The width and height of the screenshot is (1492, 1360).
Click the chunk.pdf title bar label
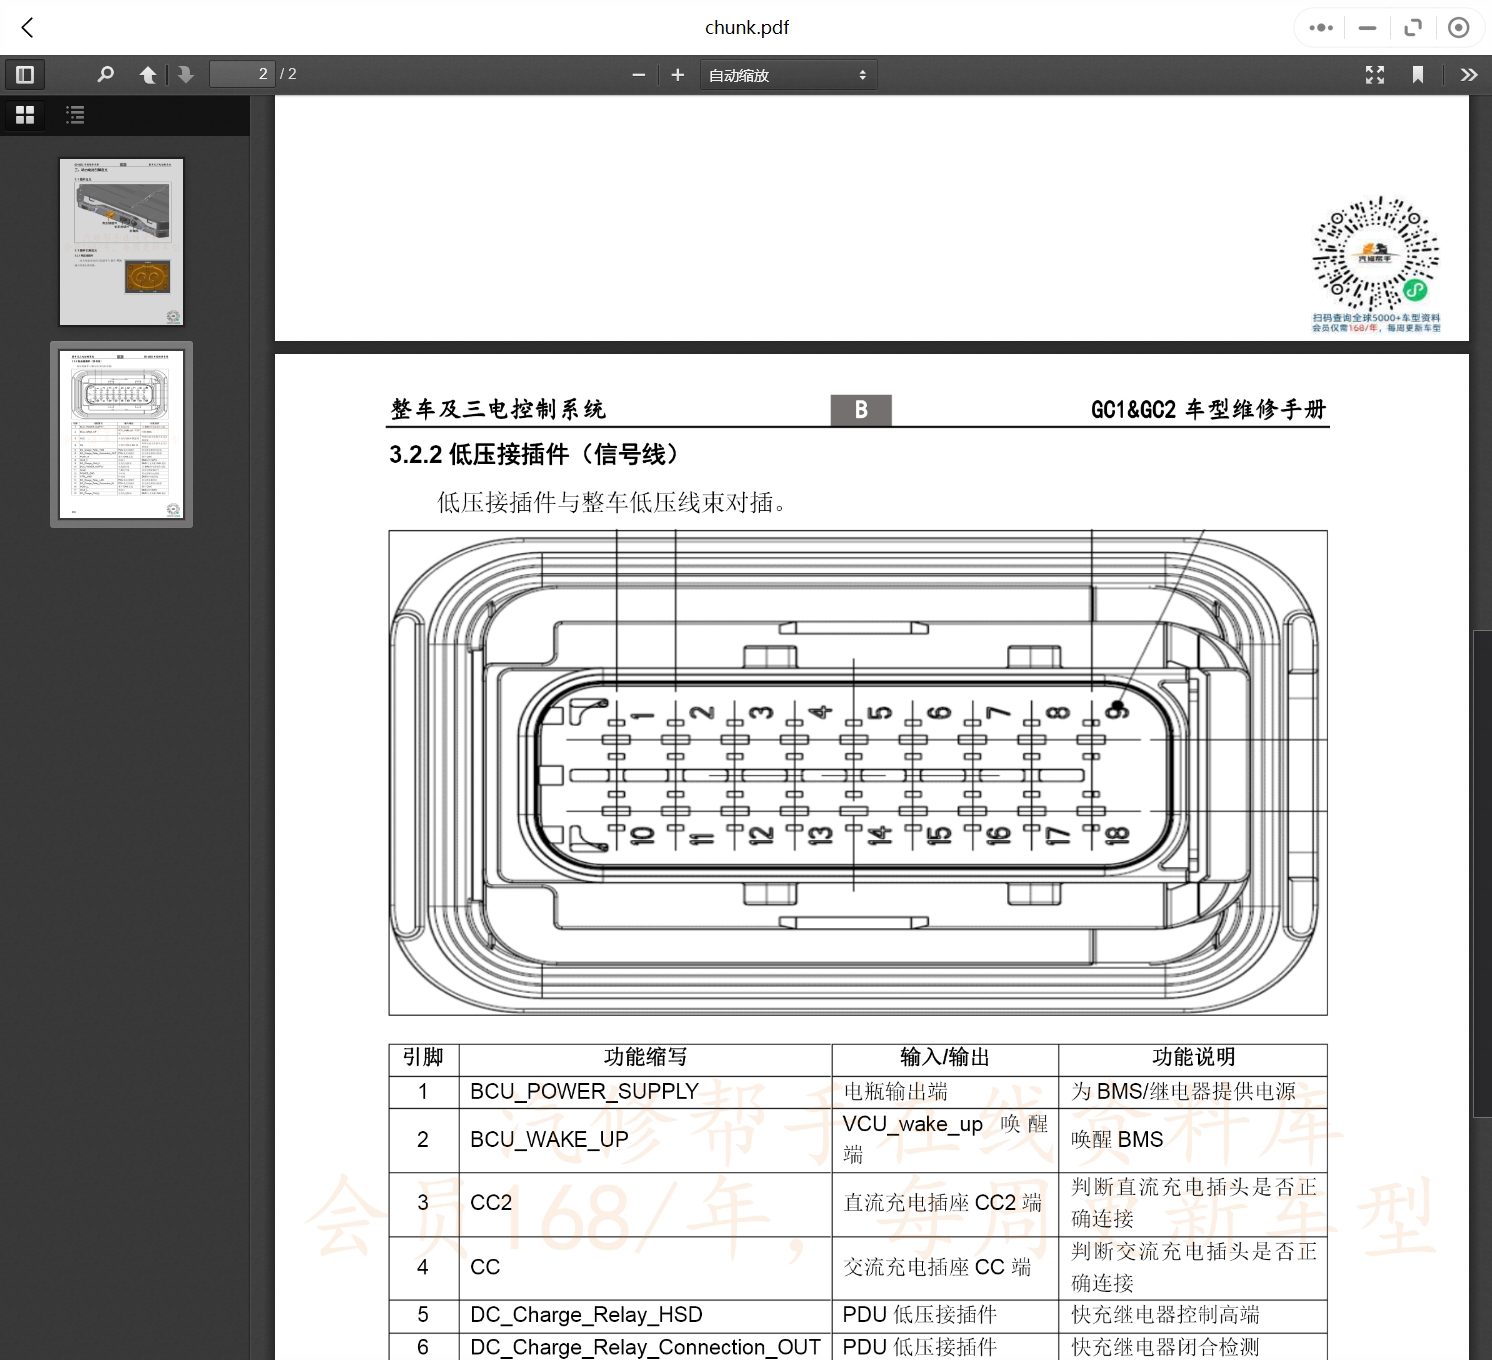point(746,27)
